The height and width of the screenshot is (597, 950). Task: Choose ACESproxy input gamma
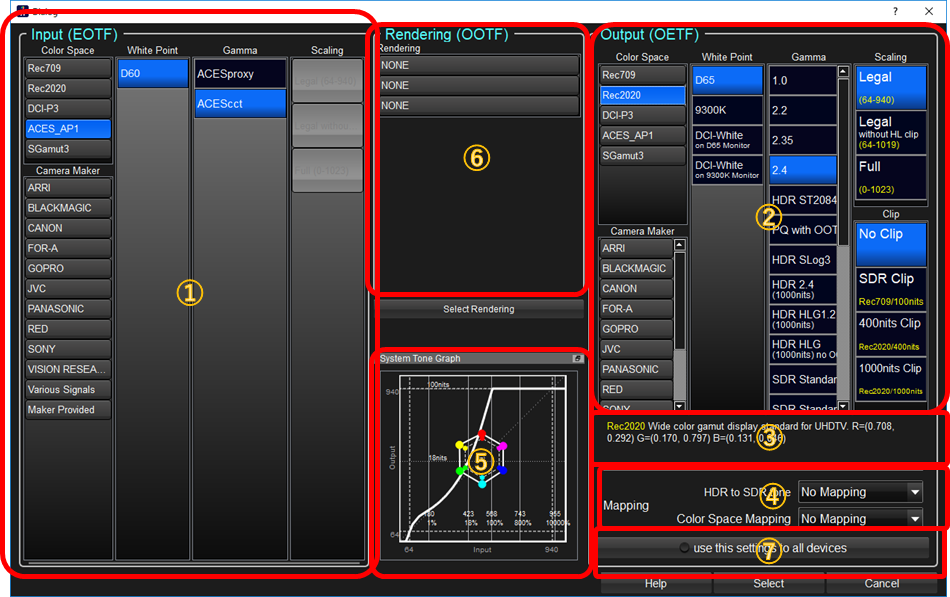coord(240,74)
